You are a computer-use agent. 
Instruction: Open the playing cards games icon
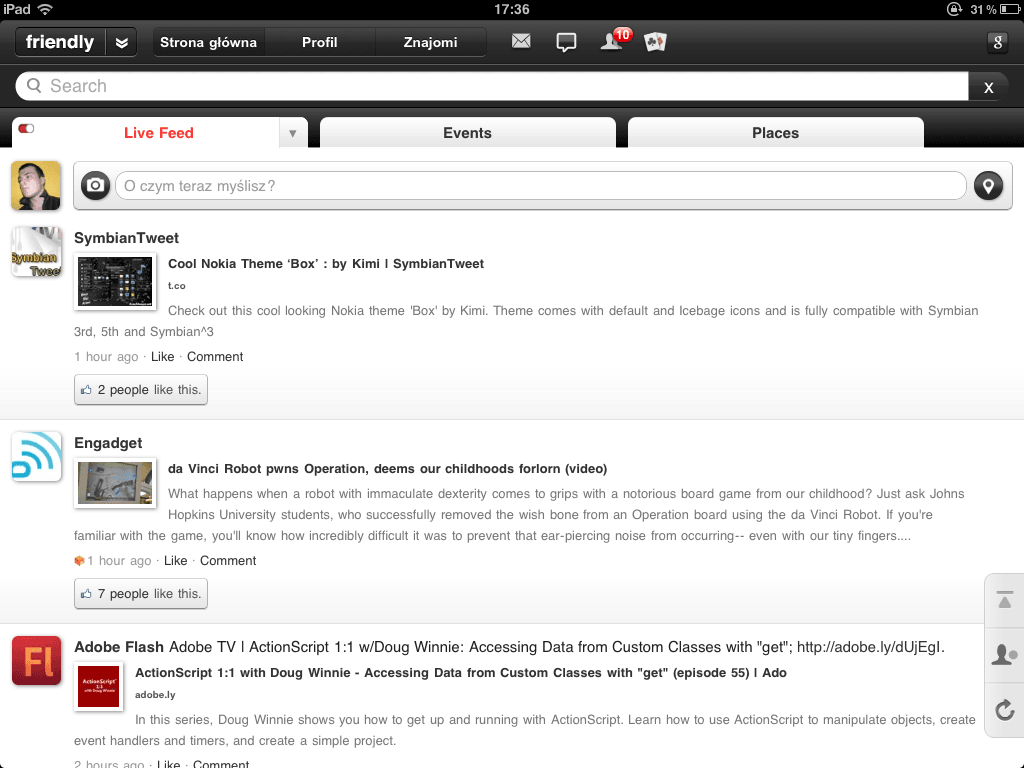click(655, 42)
